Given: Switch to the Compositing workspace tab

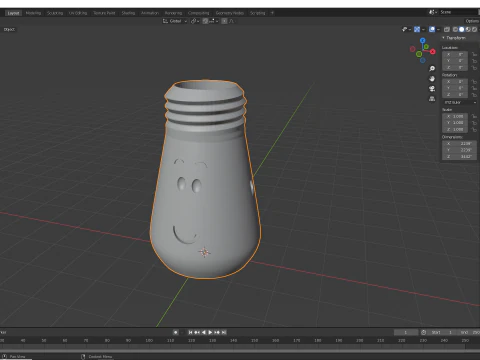Looking at the screenshot, I should (199, 13).
